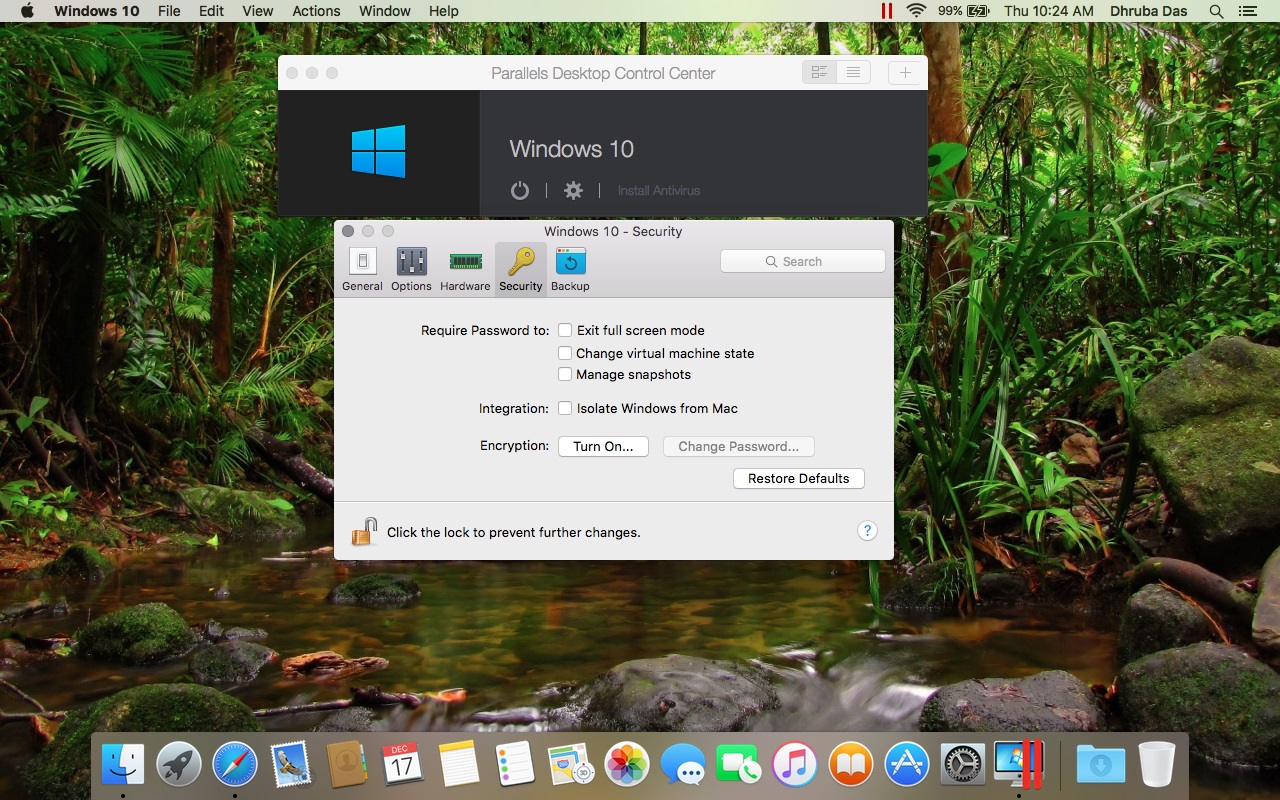Open Contacts from the Dock
1280x800 pixels.
(346, 765)
